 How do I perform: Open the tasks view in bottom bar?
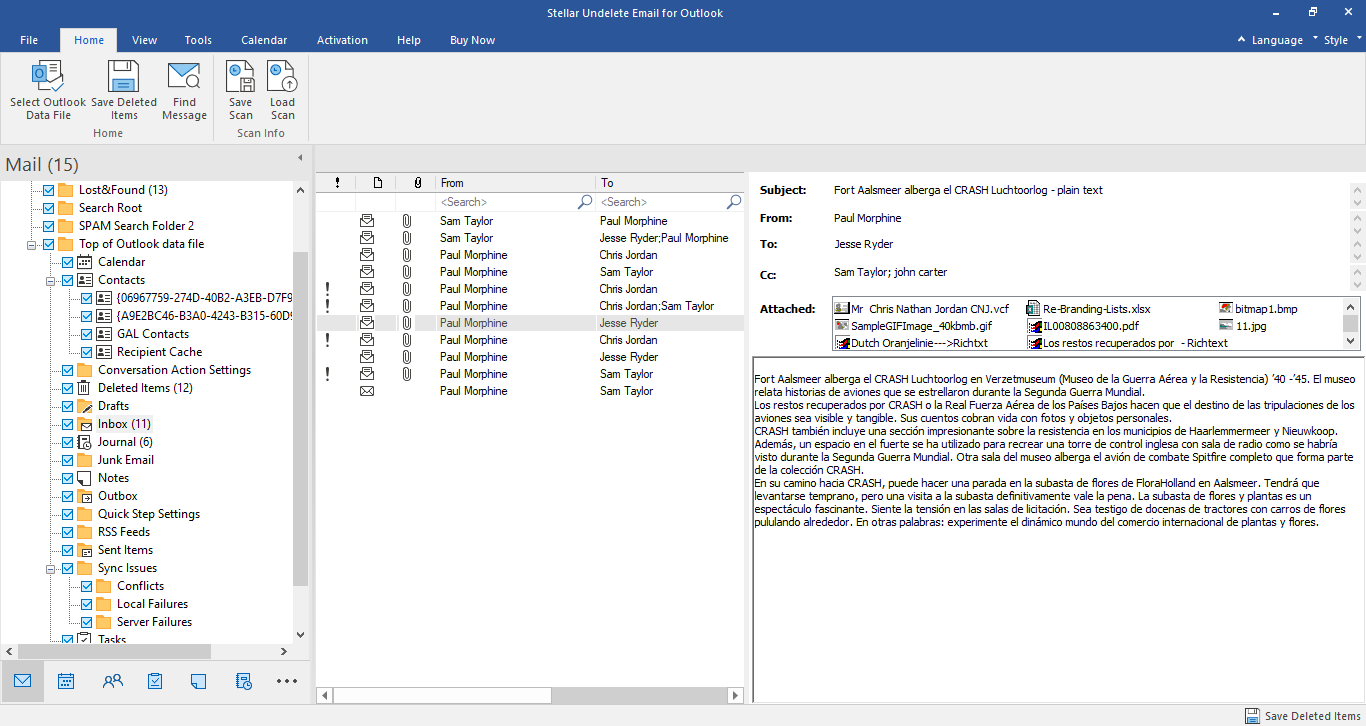[x=155, y=681]
